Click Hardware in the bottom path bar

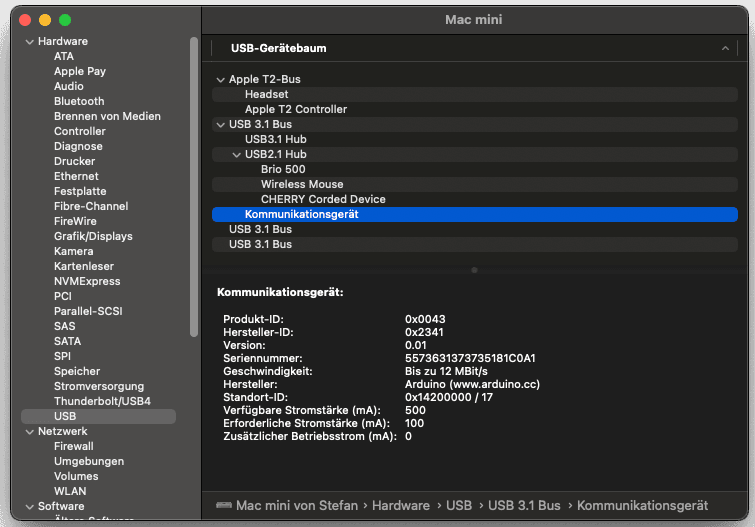point(400,506)
